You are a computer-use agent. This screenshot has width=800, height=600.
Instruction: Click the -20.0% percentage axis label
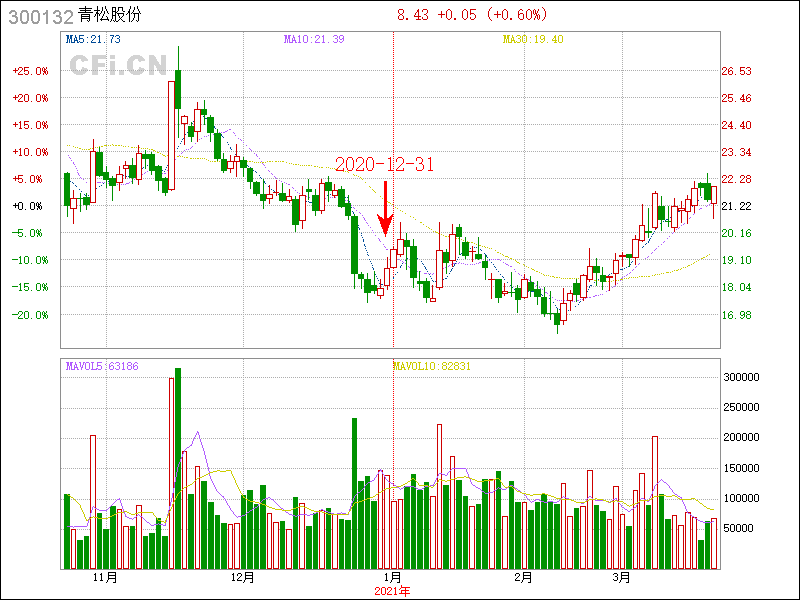(30, 315)
